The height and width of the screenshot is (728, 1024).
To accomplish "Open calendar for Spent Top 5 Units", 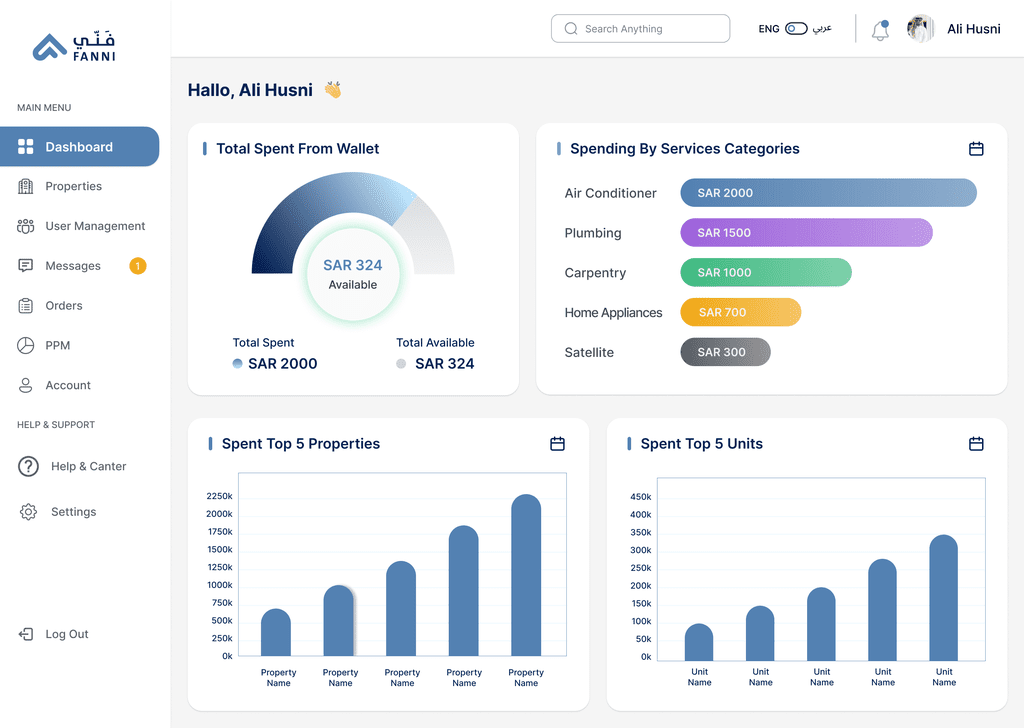I will point(976,444).
